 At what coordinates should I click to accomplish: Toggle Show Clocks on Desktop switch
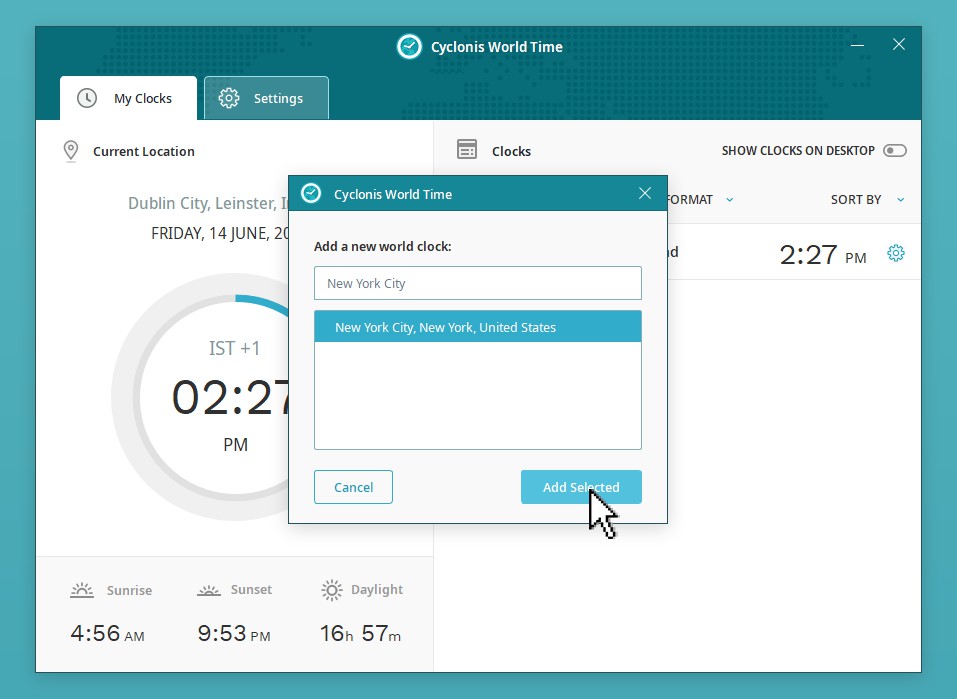[x=894, y=151]
